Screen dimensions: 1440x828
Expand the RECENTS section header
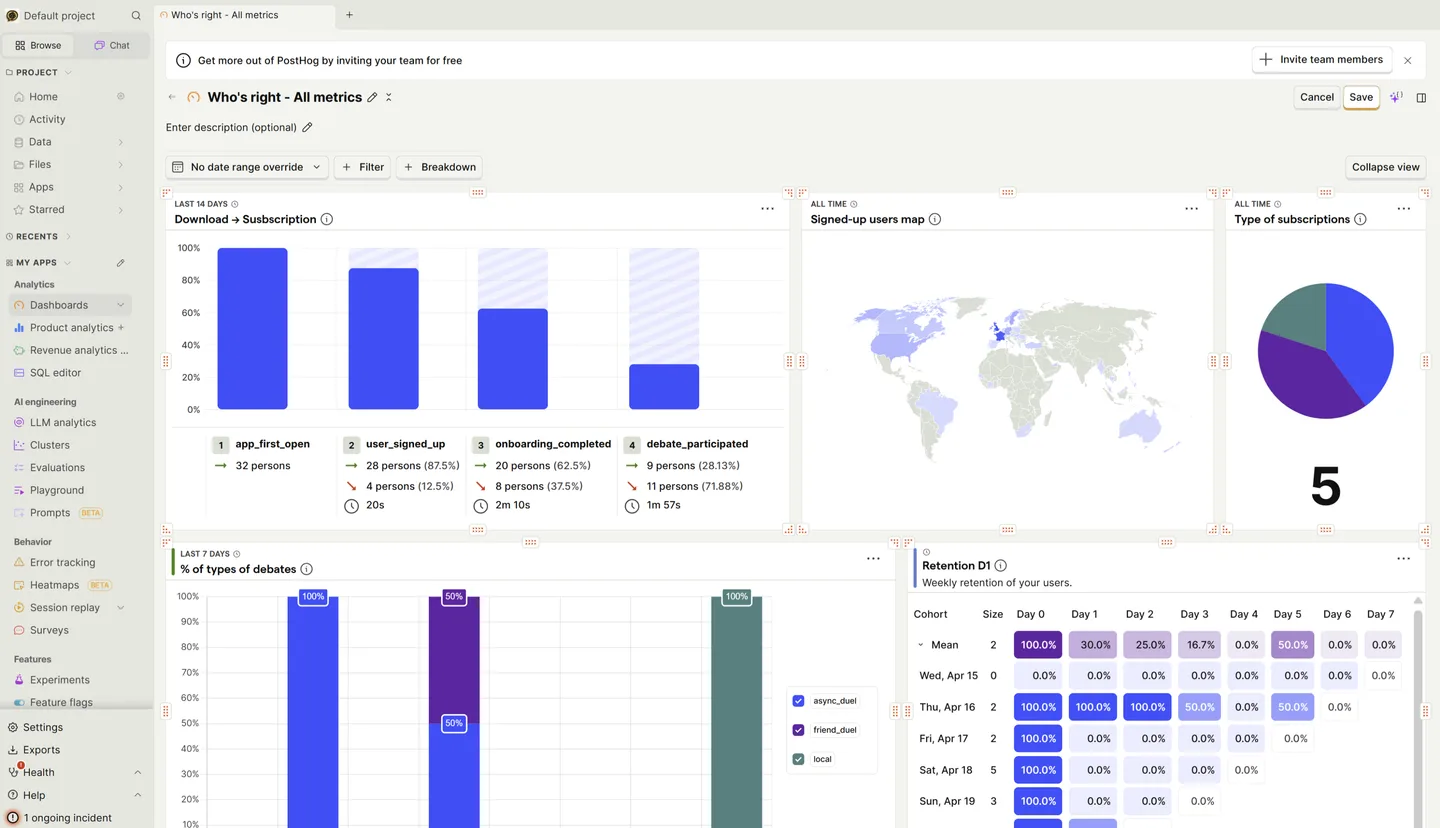click(x=40, y=237)
